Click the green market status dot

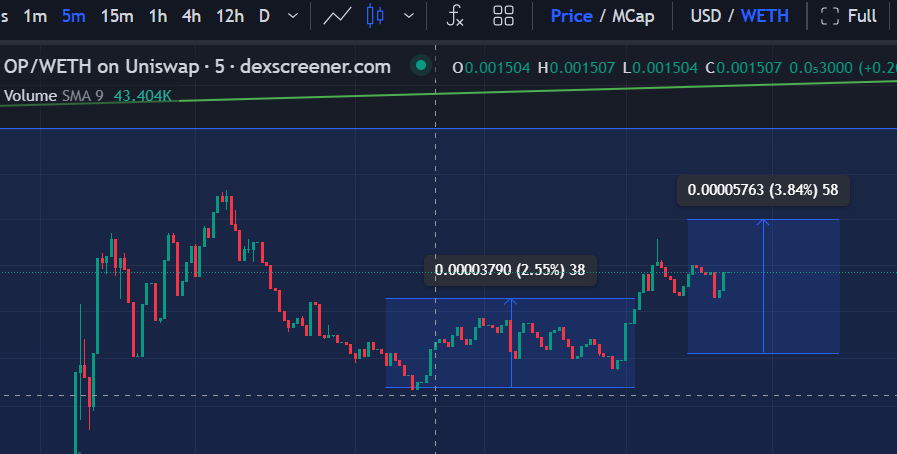pyautogui.click(x=421, y=67)
